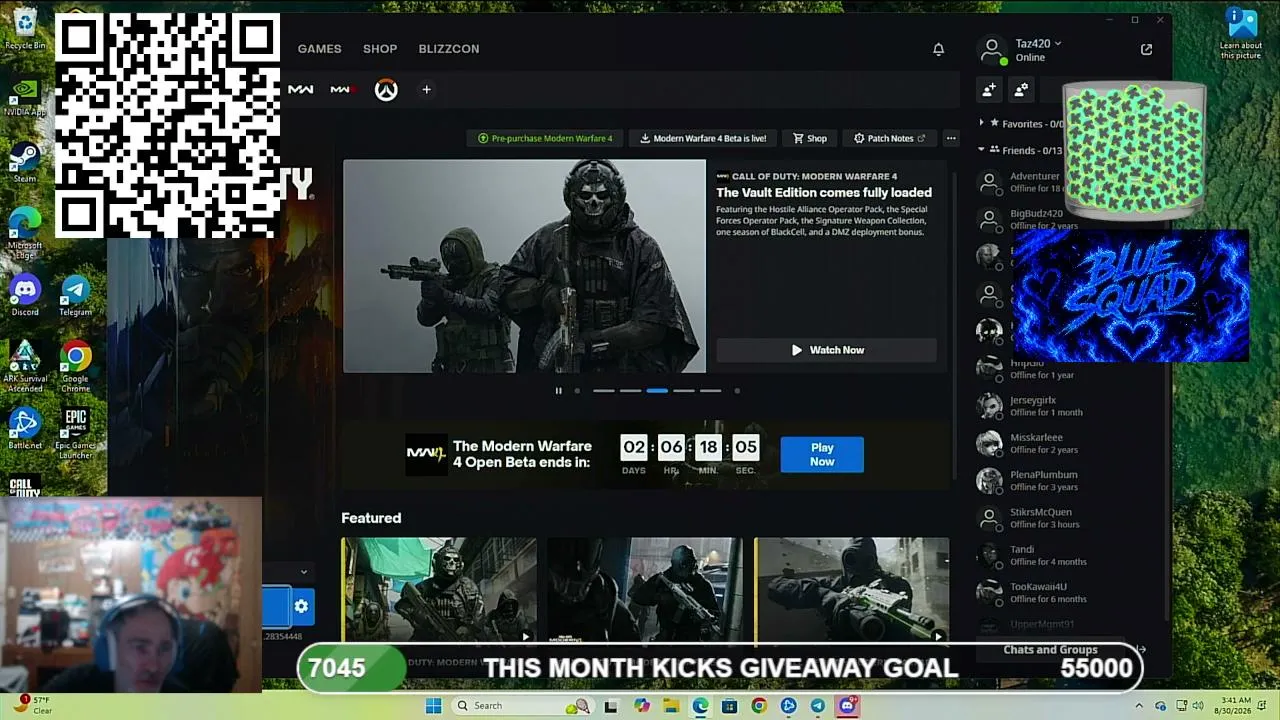Click the Add Friend icon

click(x=989, y=90)
